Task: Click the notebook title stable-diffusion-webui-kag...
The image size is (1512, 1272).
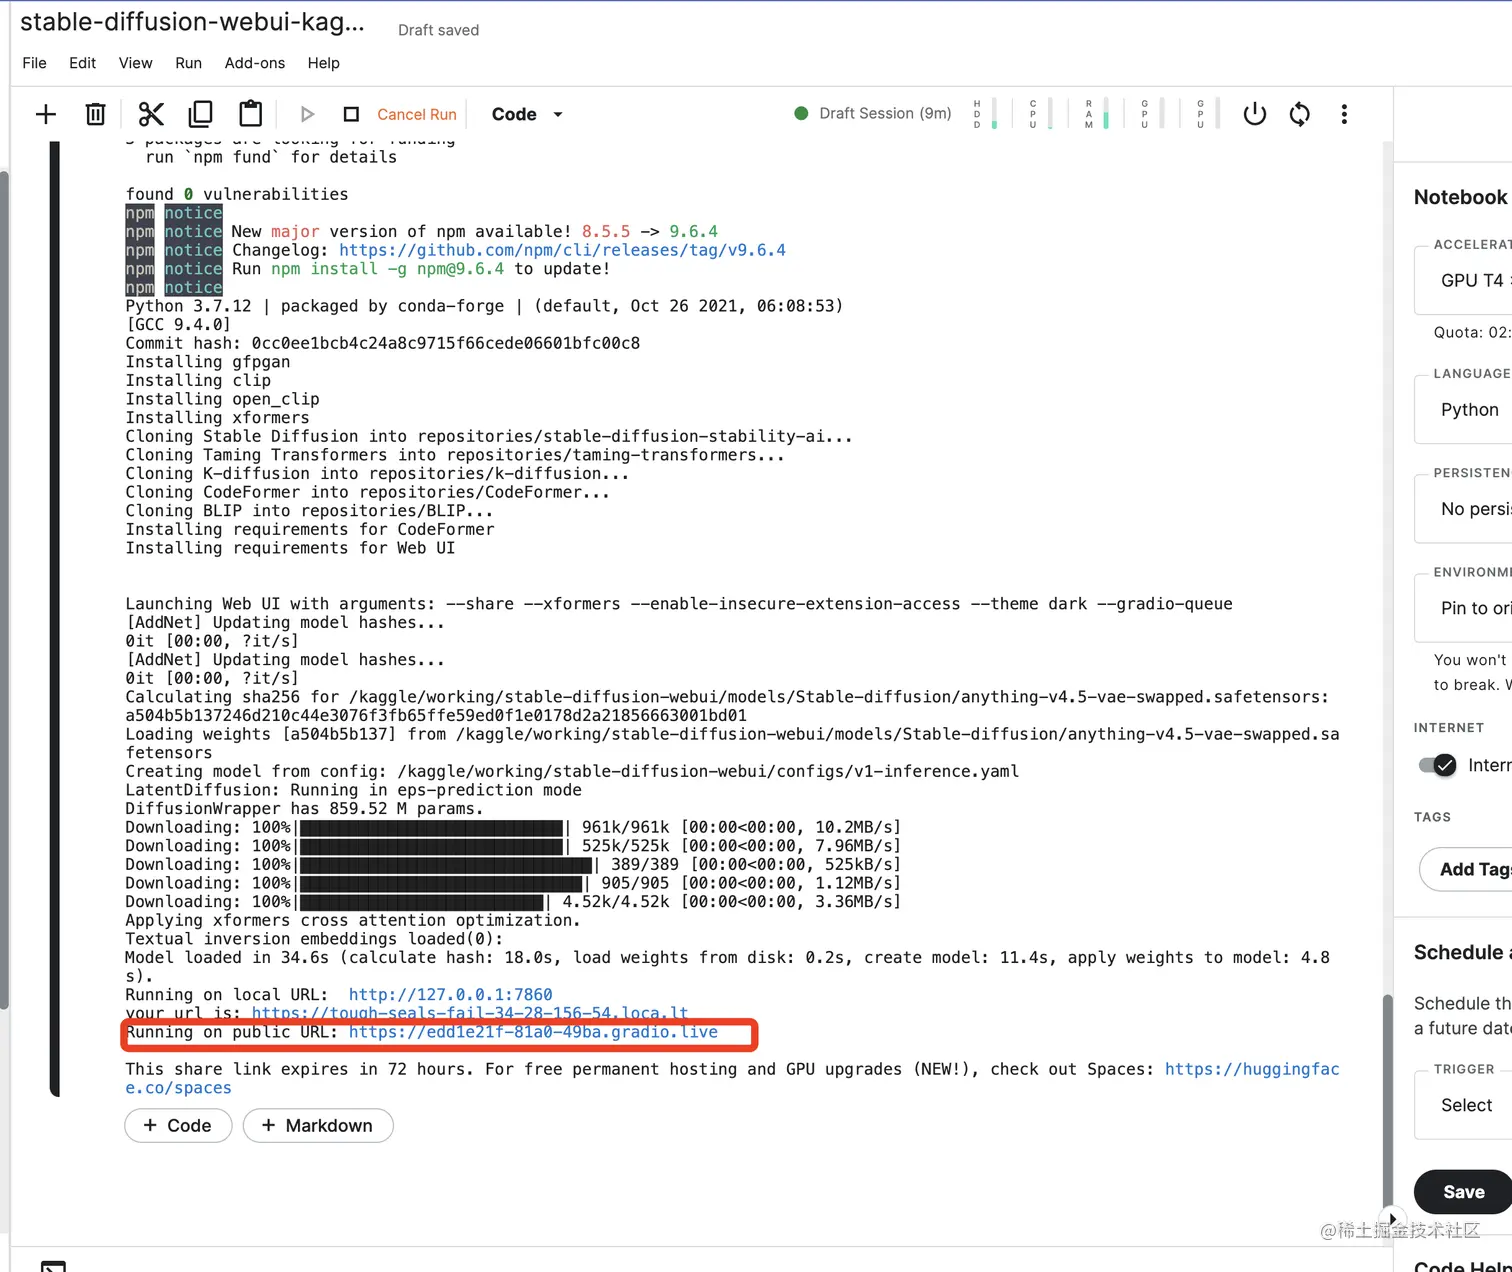Action: pos(192,22)
